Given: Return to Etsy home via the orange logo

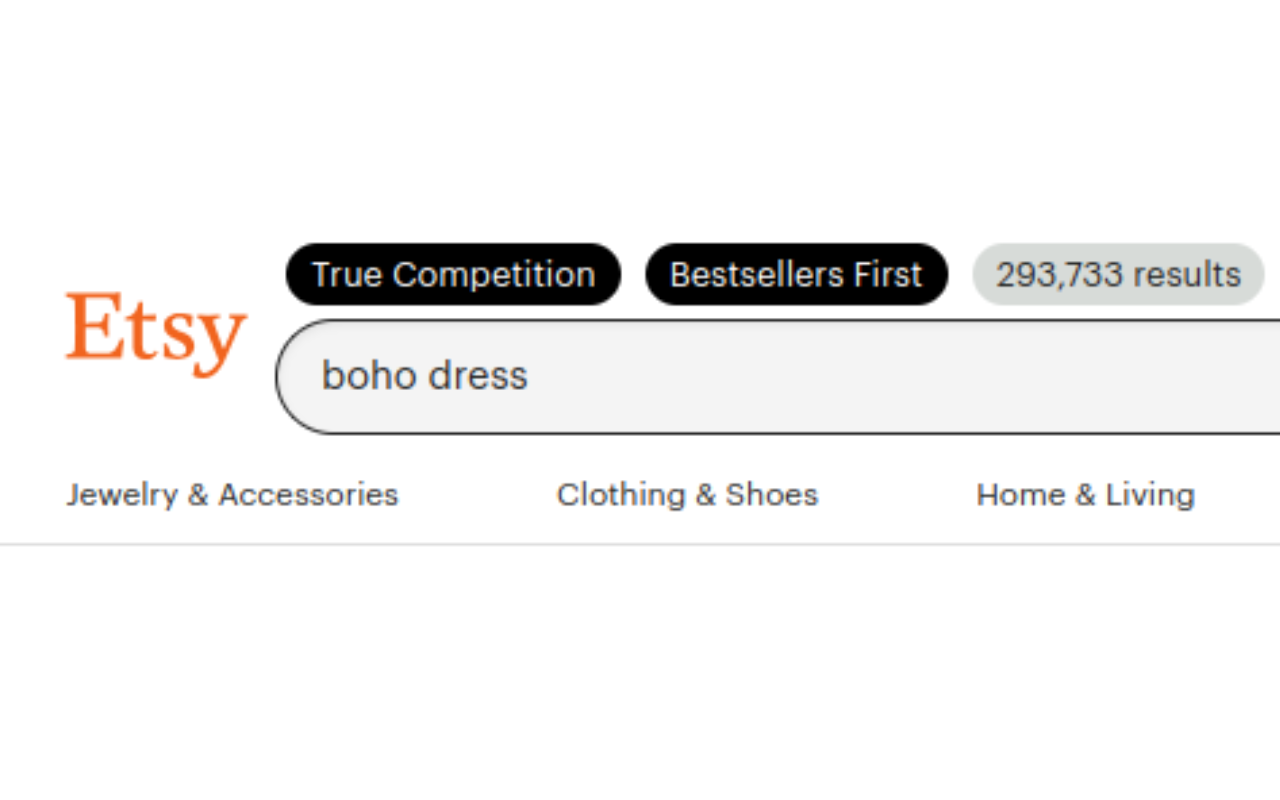Looking at the screenshot, I should [x=155, y=332].
